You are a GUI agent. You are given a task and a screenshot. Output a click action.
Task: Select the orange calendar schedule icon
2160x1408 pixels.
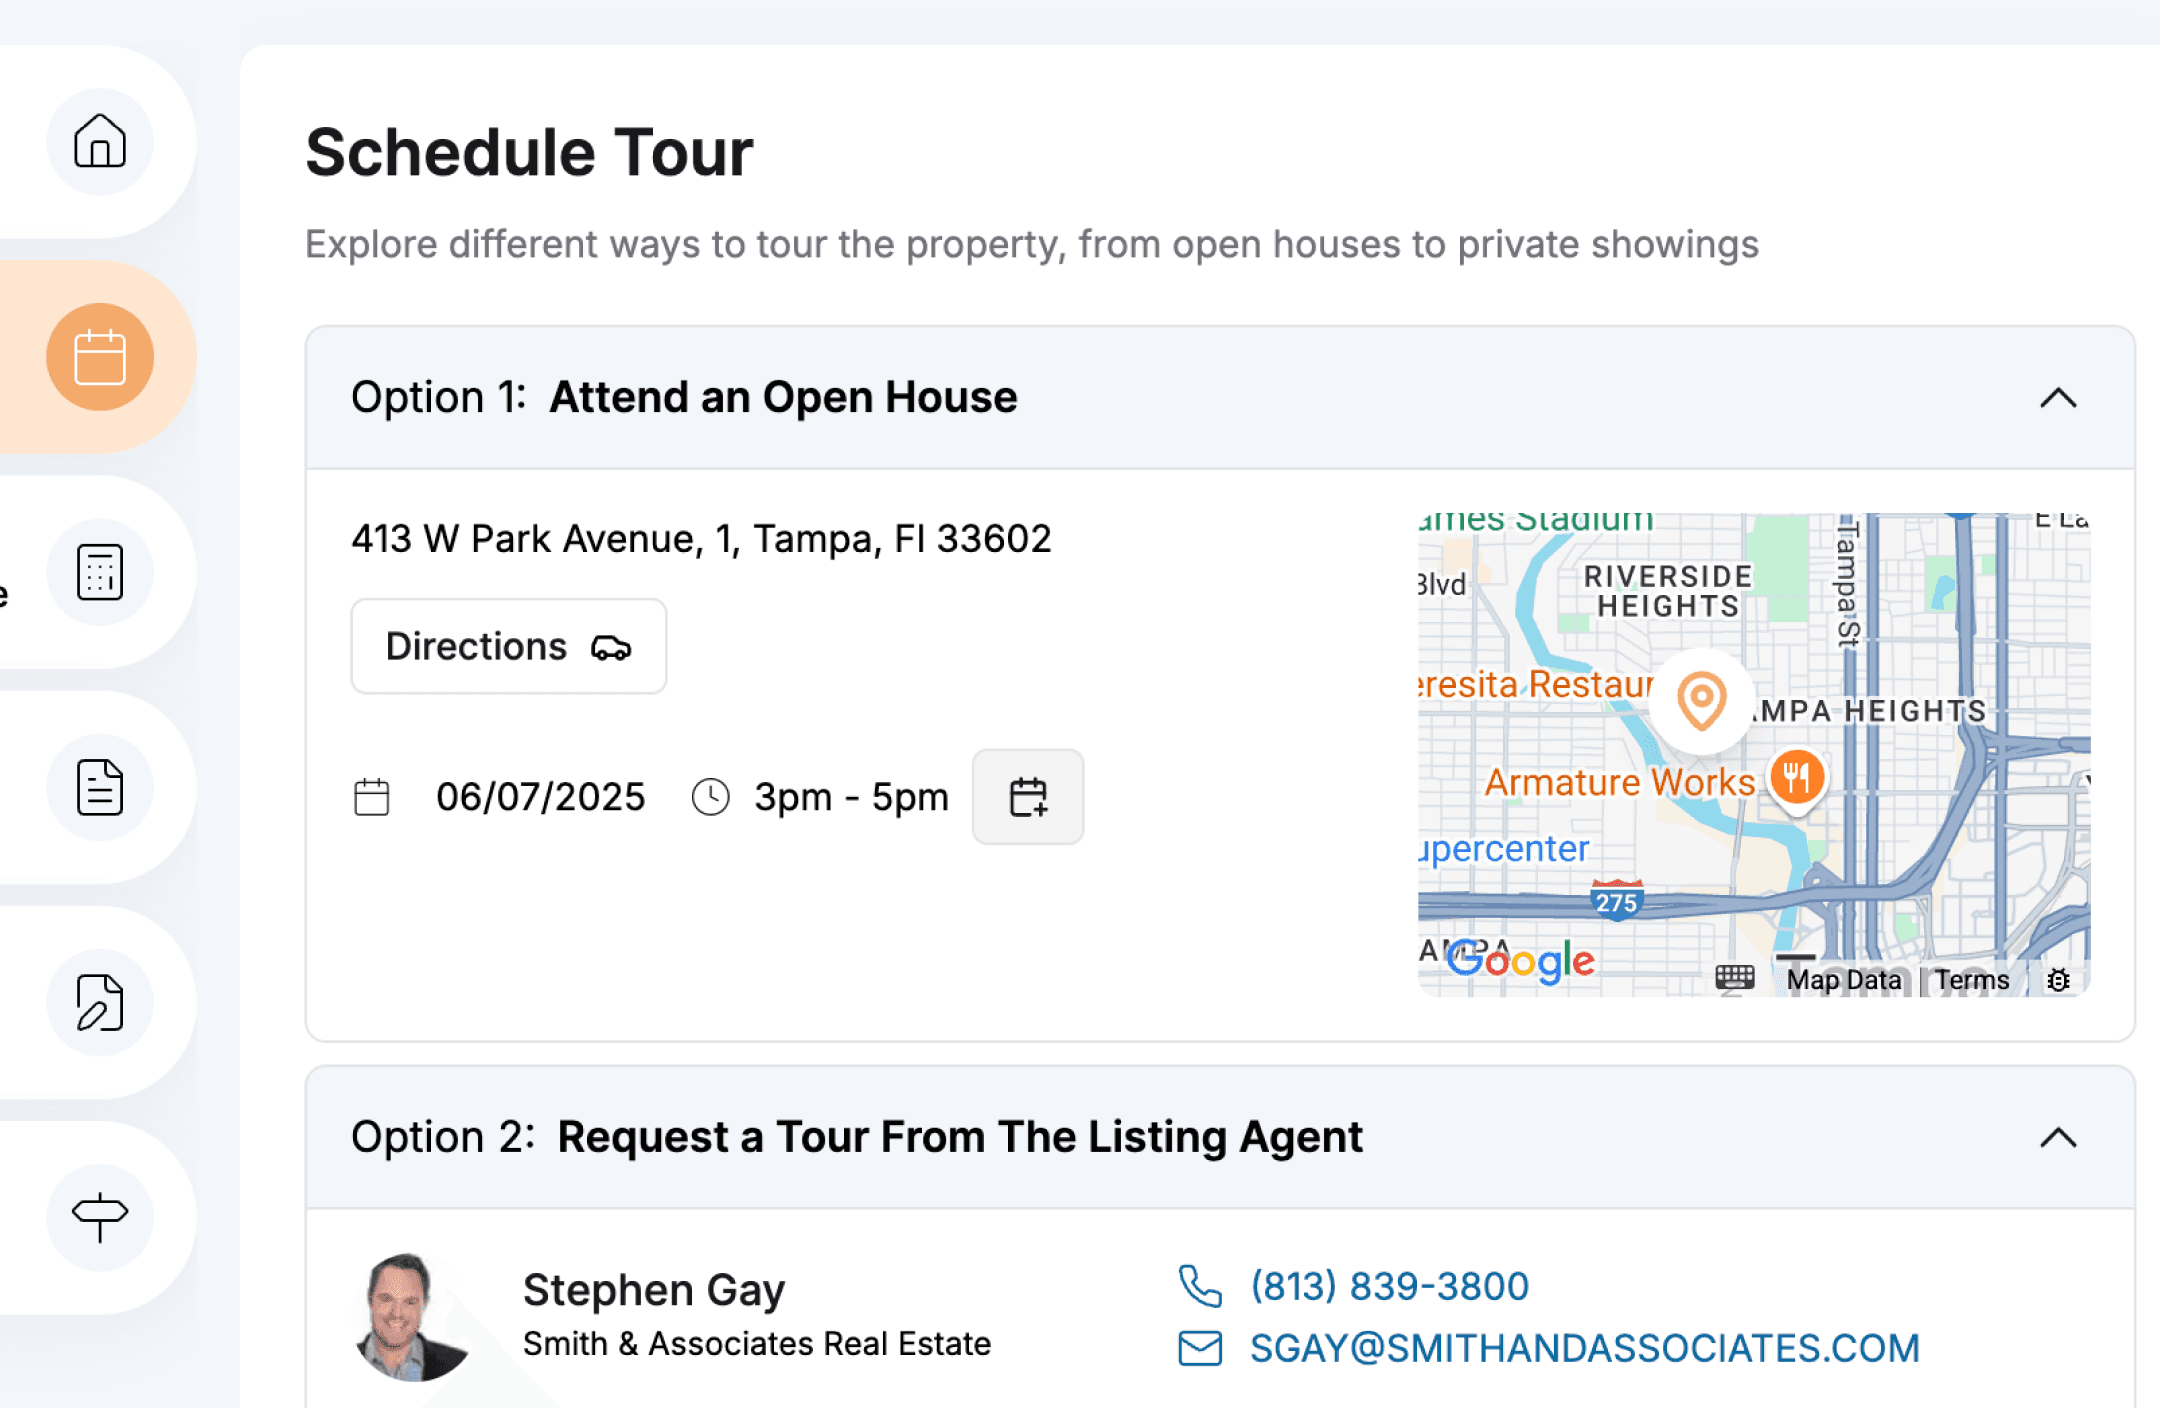[x=100, y=357]
